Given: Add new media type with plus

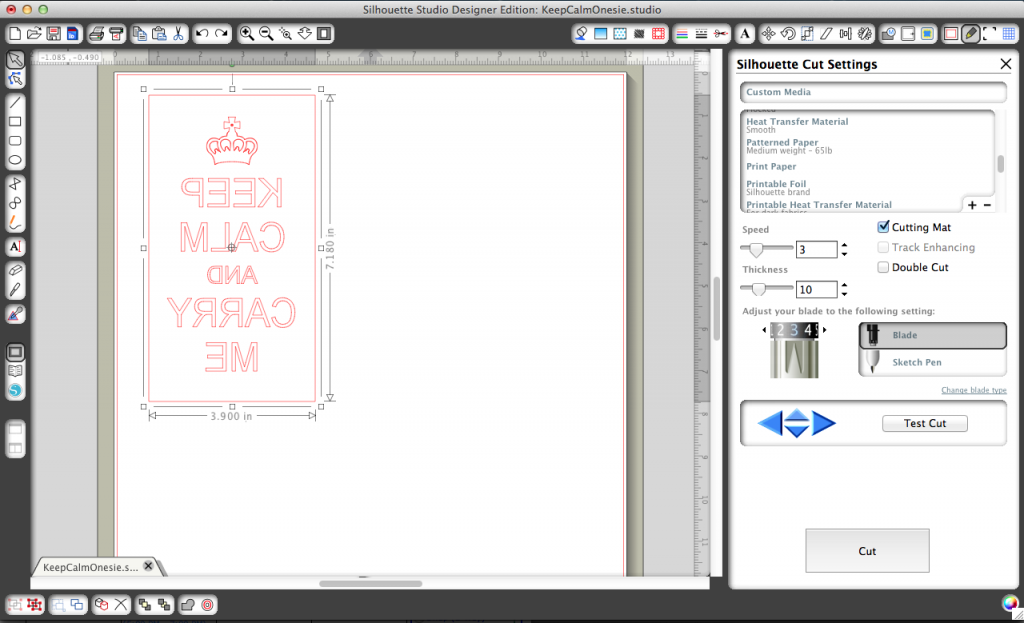Looking at the screenshot, I should [972, 205].
